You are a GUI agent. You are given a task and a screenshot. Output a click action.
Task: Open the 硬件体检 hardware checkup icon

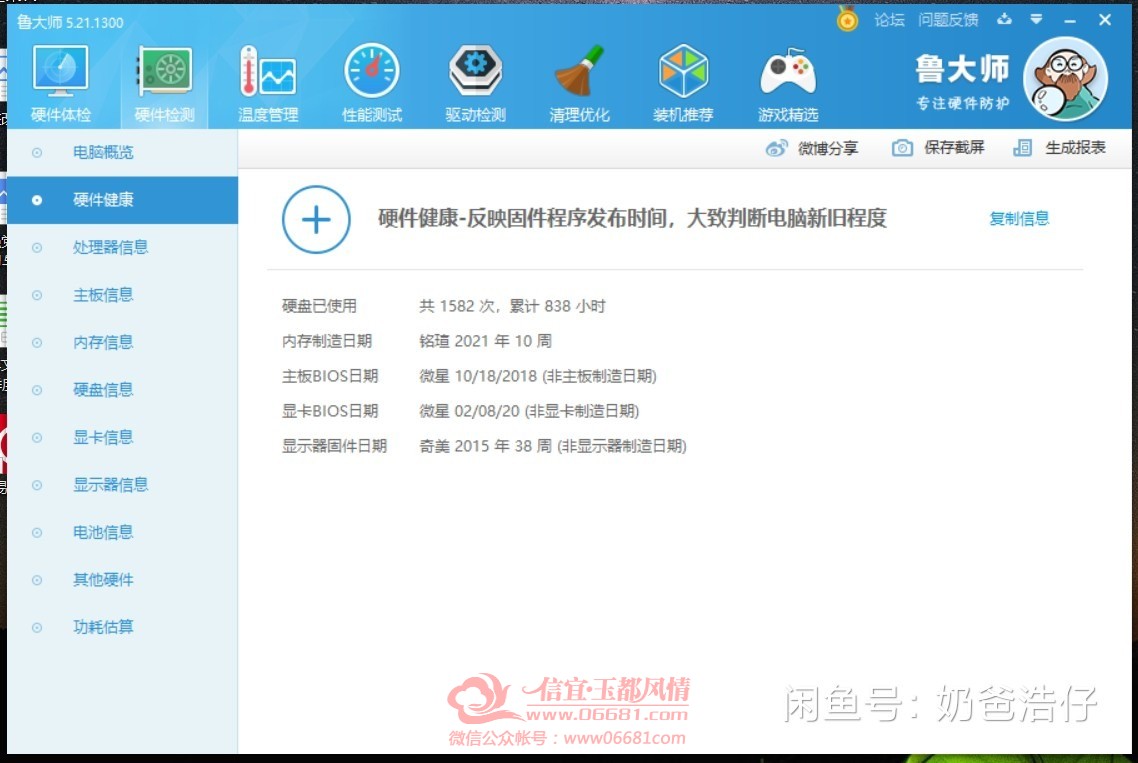[60, 71]
